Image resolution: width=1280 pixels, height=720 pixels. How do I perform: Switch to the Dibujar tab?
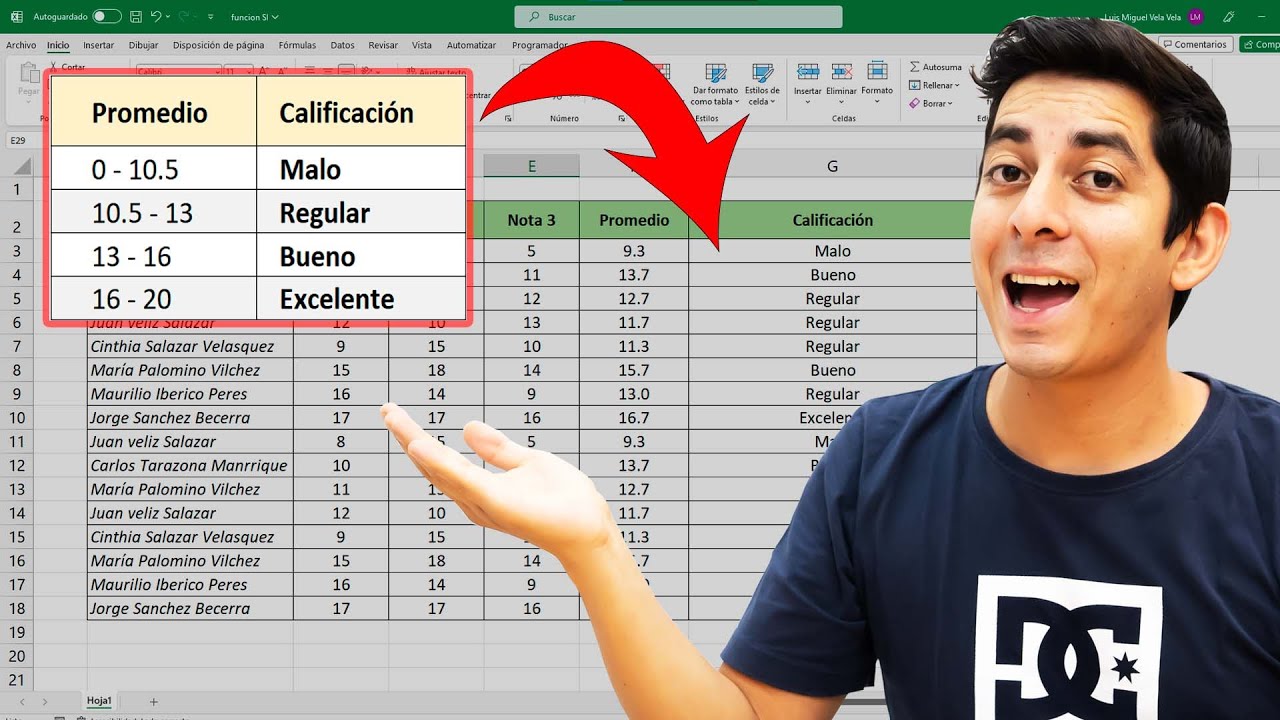pos(144,45)
